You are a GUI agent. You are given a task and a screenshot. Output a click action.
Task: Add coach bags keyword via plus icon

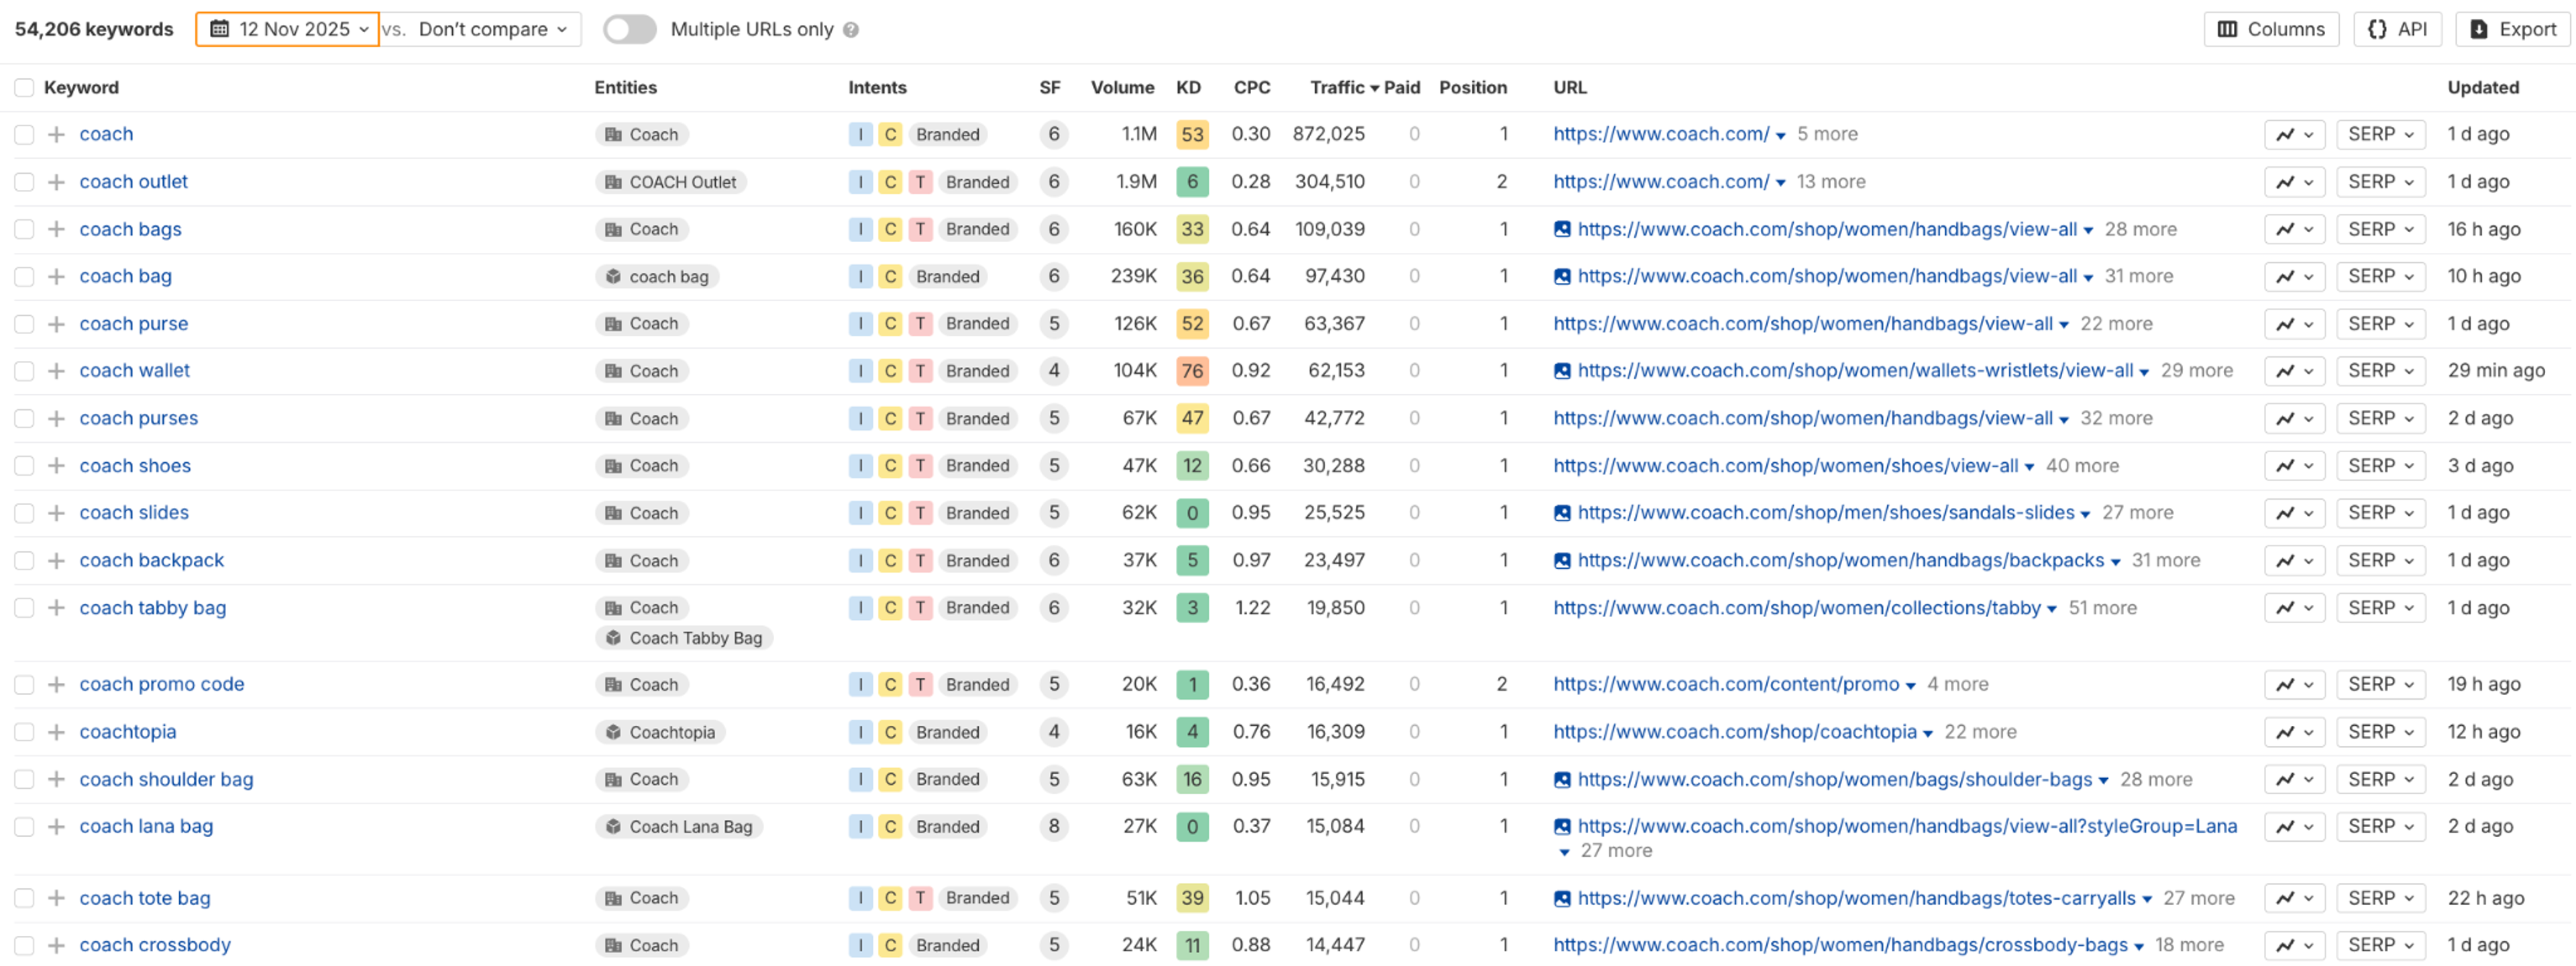(x=57, y=229)
